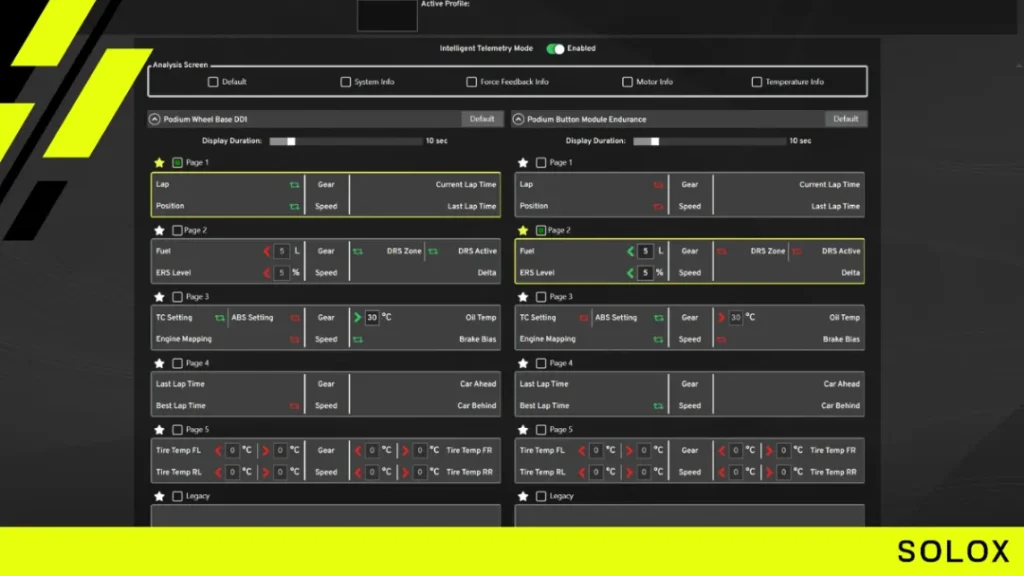
Task: Click the Wheel Base Page 4 star
Action: click(x=159, y=363)
